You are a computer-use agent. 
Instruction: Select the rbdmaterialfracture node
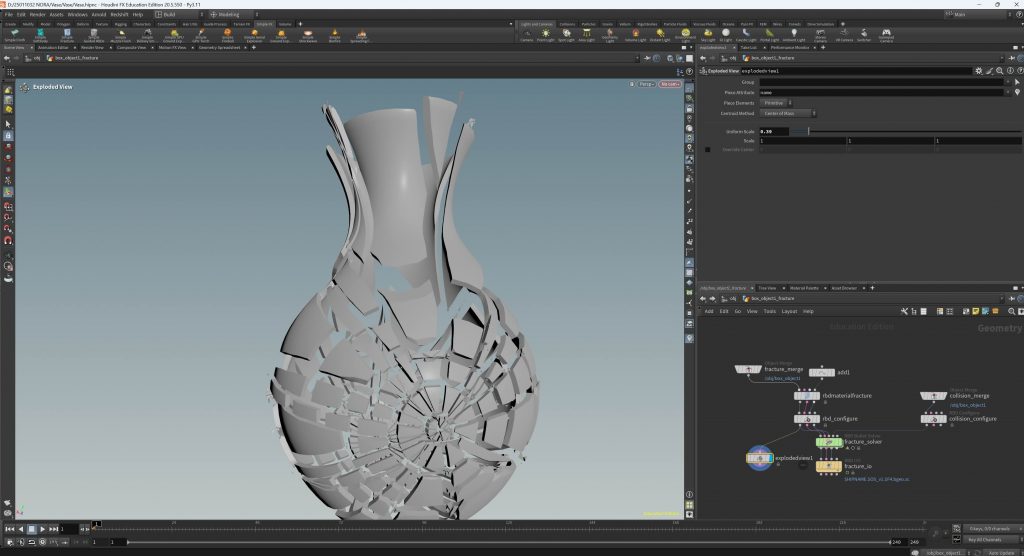[x=807, y=396]
